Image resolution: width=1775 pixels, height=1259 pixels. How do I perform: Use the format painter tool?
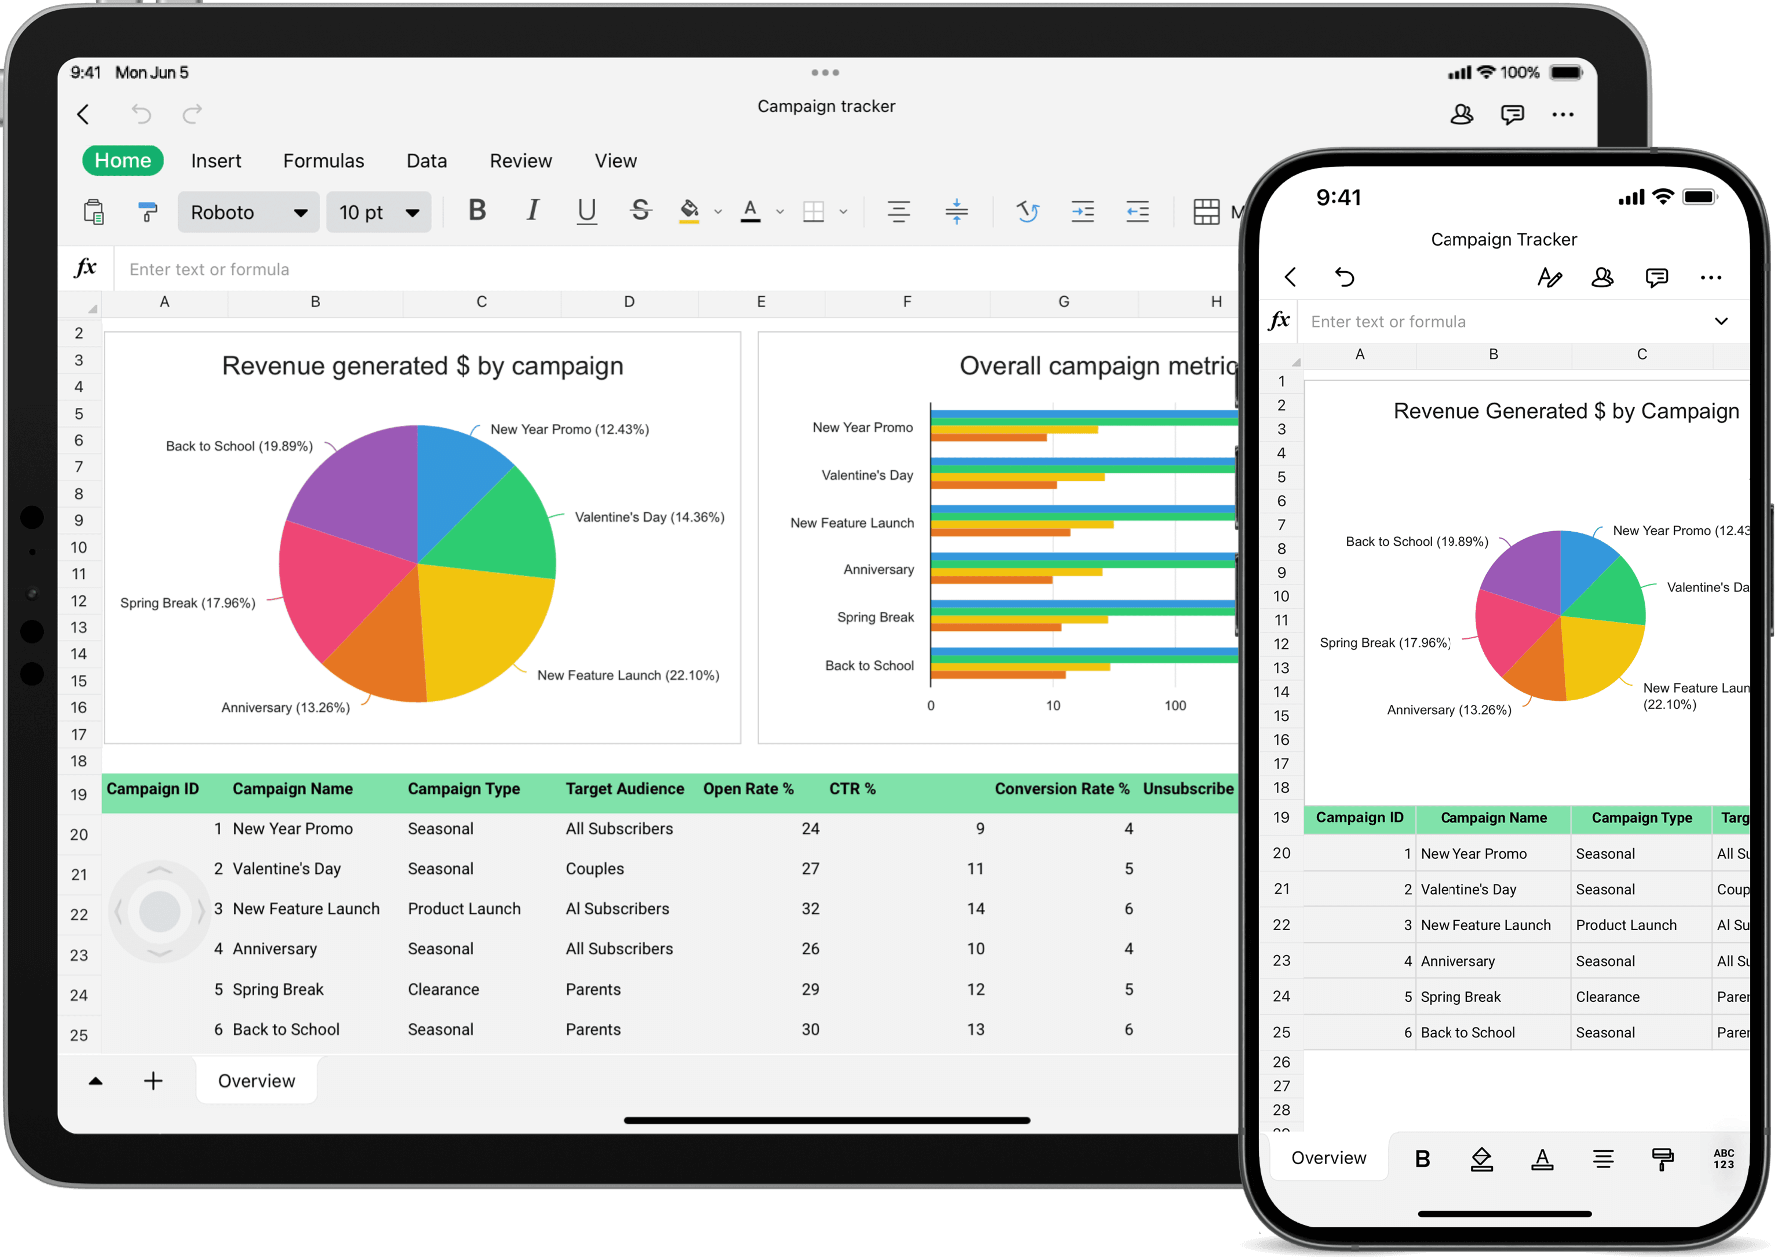[147, 211]
